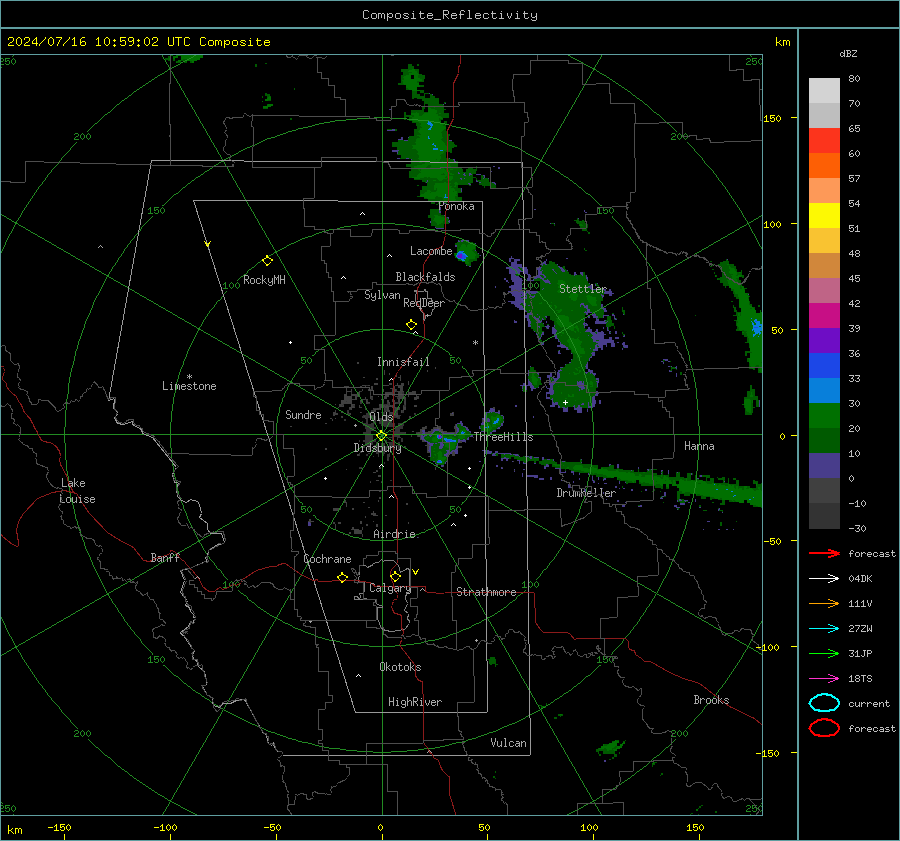This screenshot has height=841, width=900.
Task: Click the RockyMH label
Action: pos(264,280)
